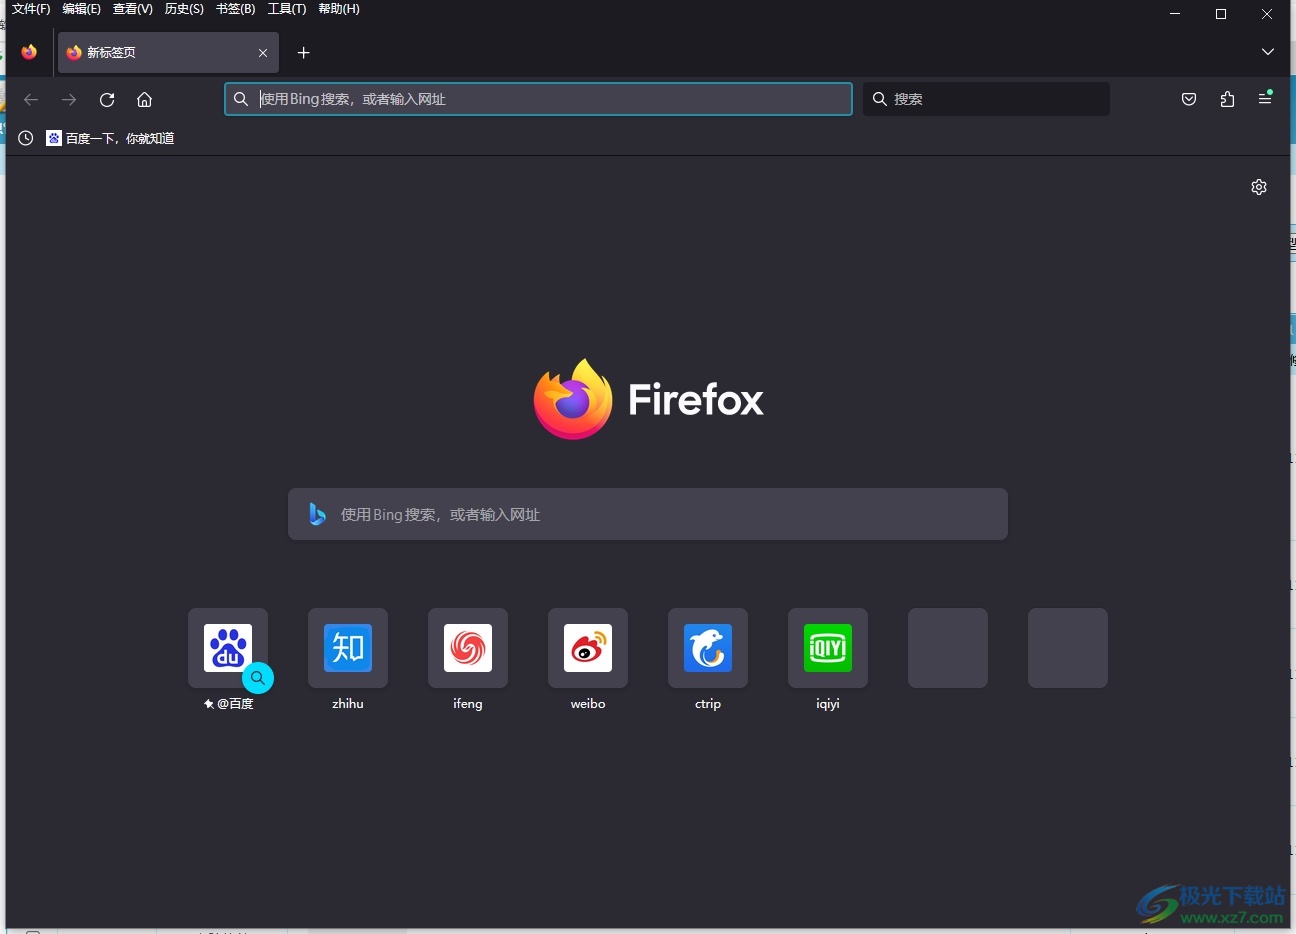Click the Firefox View icon left of tabs

coord(29,52)
